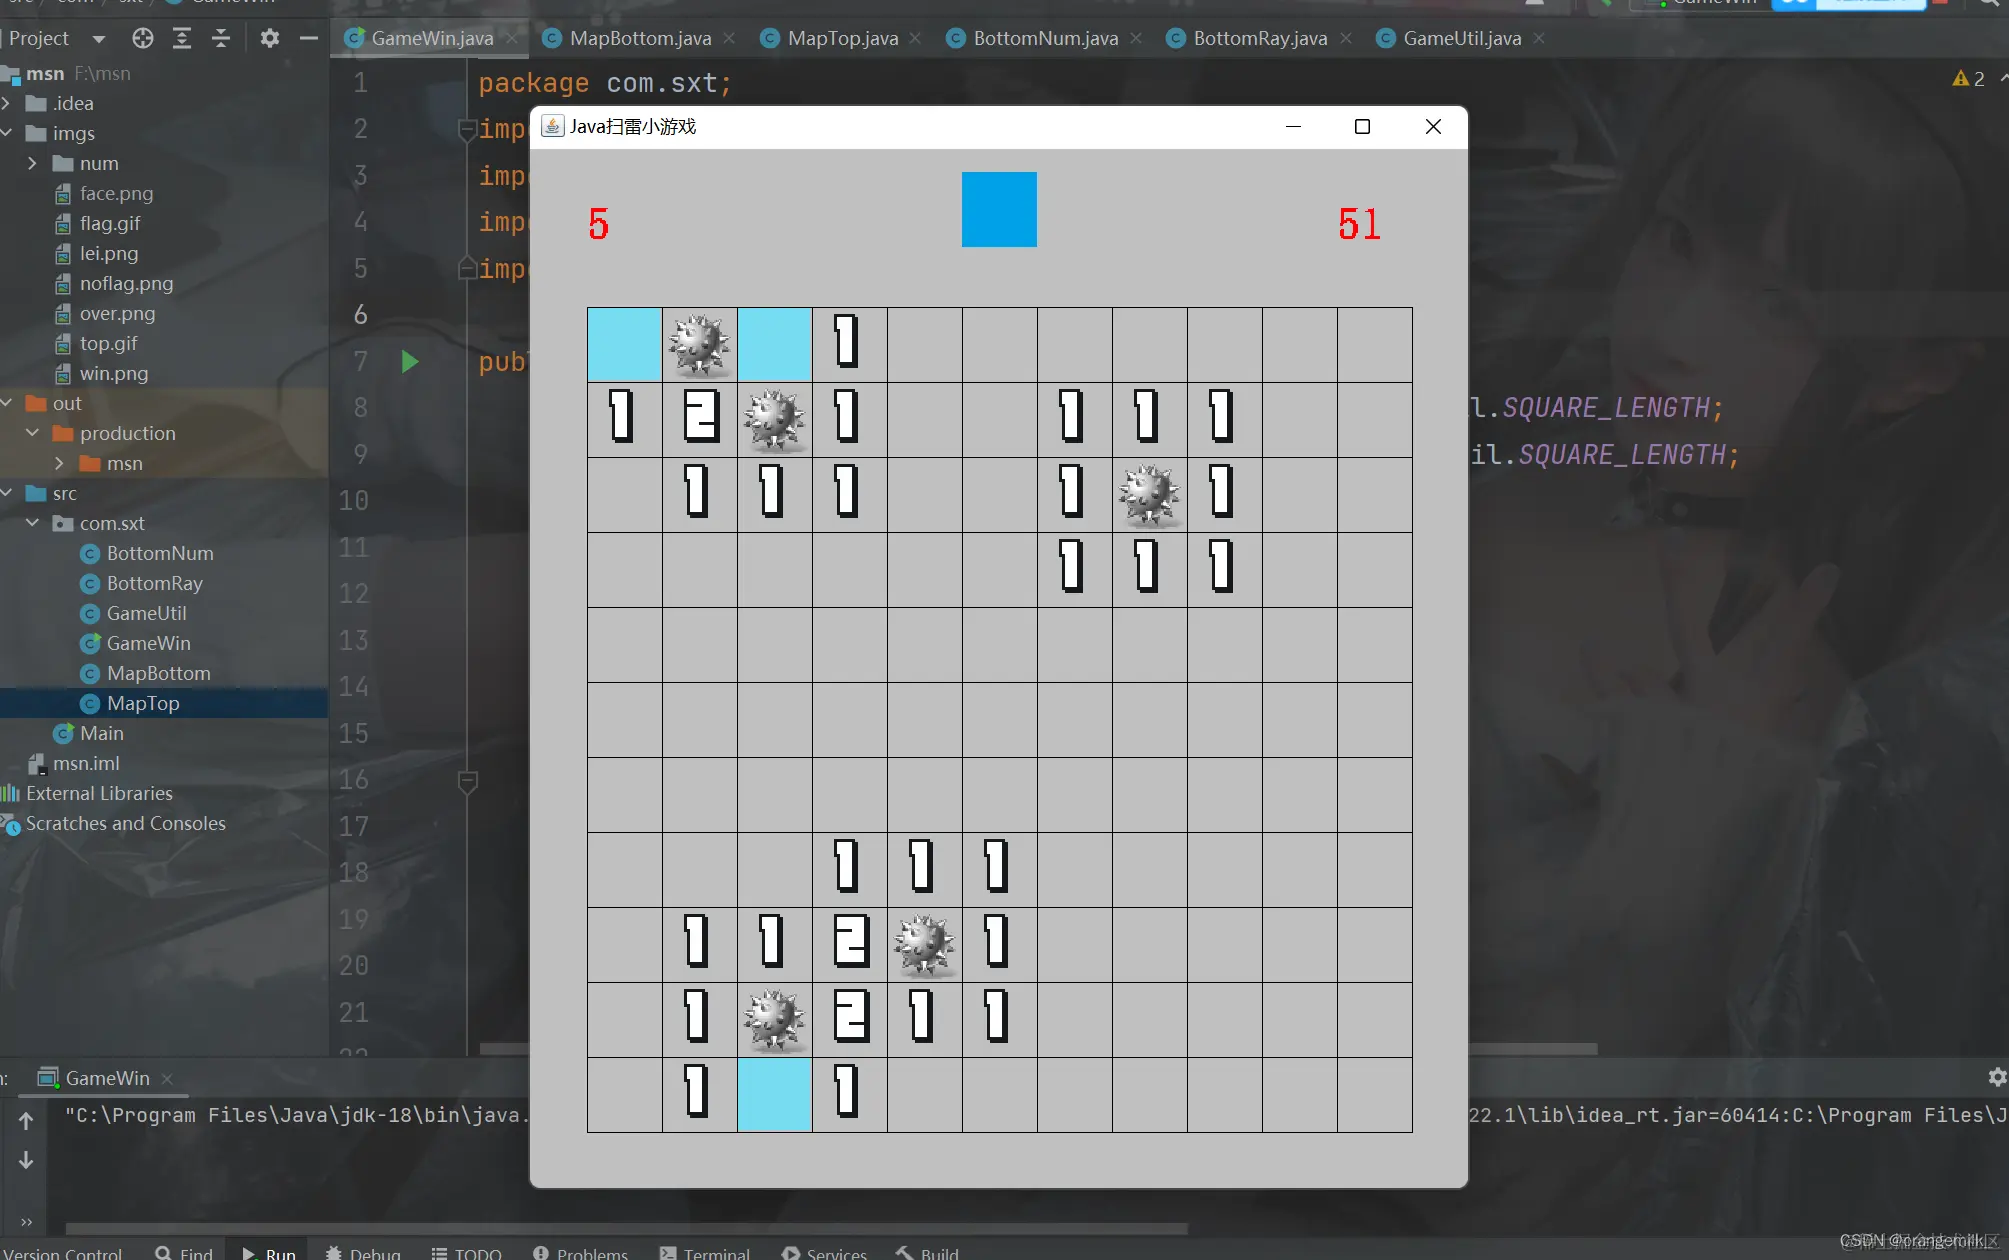
Task: Expand the num folder
Action: point(32,163)
